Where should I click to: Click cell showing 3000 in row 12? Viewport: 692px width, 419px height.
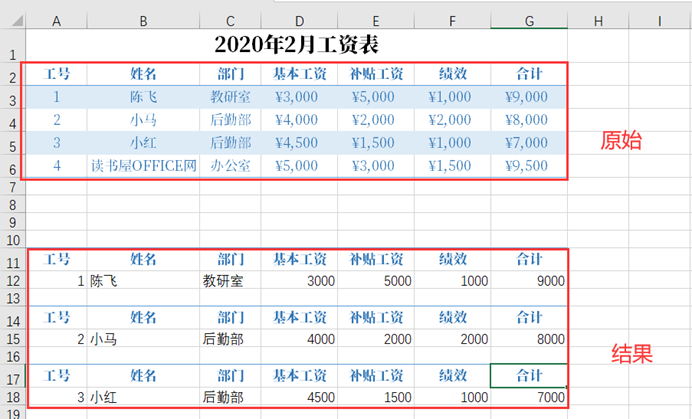click(299, 280)
